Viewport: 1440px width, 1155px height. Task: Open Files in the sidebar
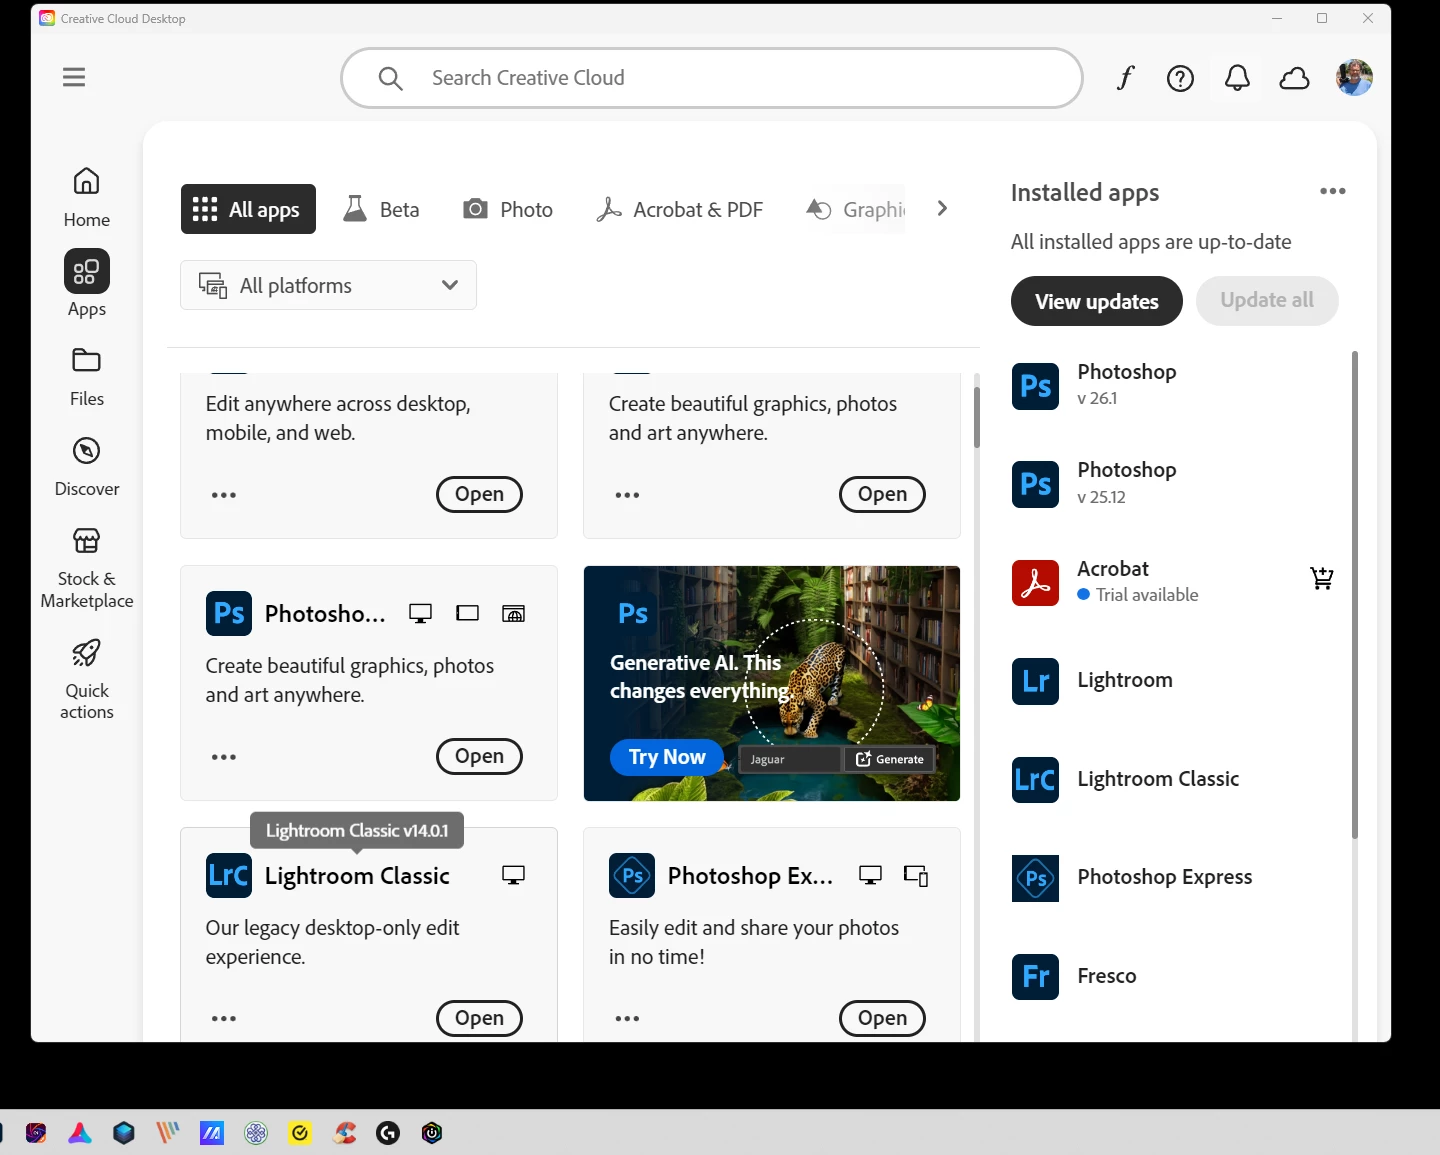coord(87,377)
